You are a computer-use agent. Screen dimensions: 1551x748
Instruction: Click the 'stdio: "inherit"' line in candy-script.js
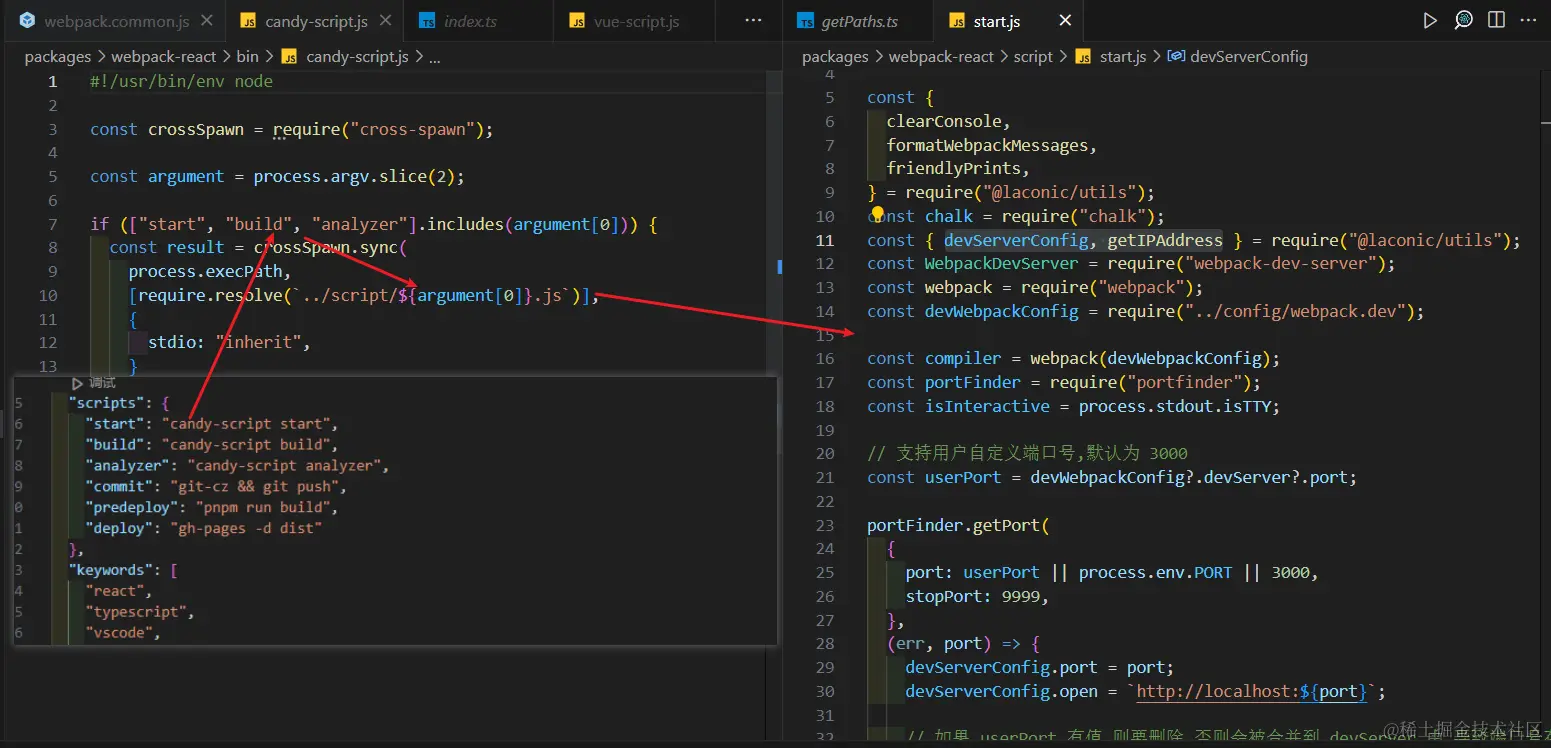pos(230,342)
